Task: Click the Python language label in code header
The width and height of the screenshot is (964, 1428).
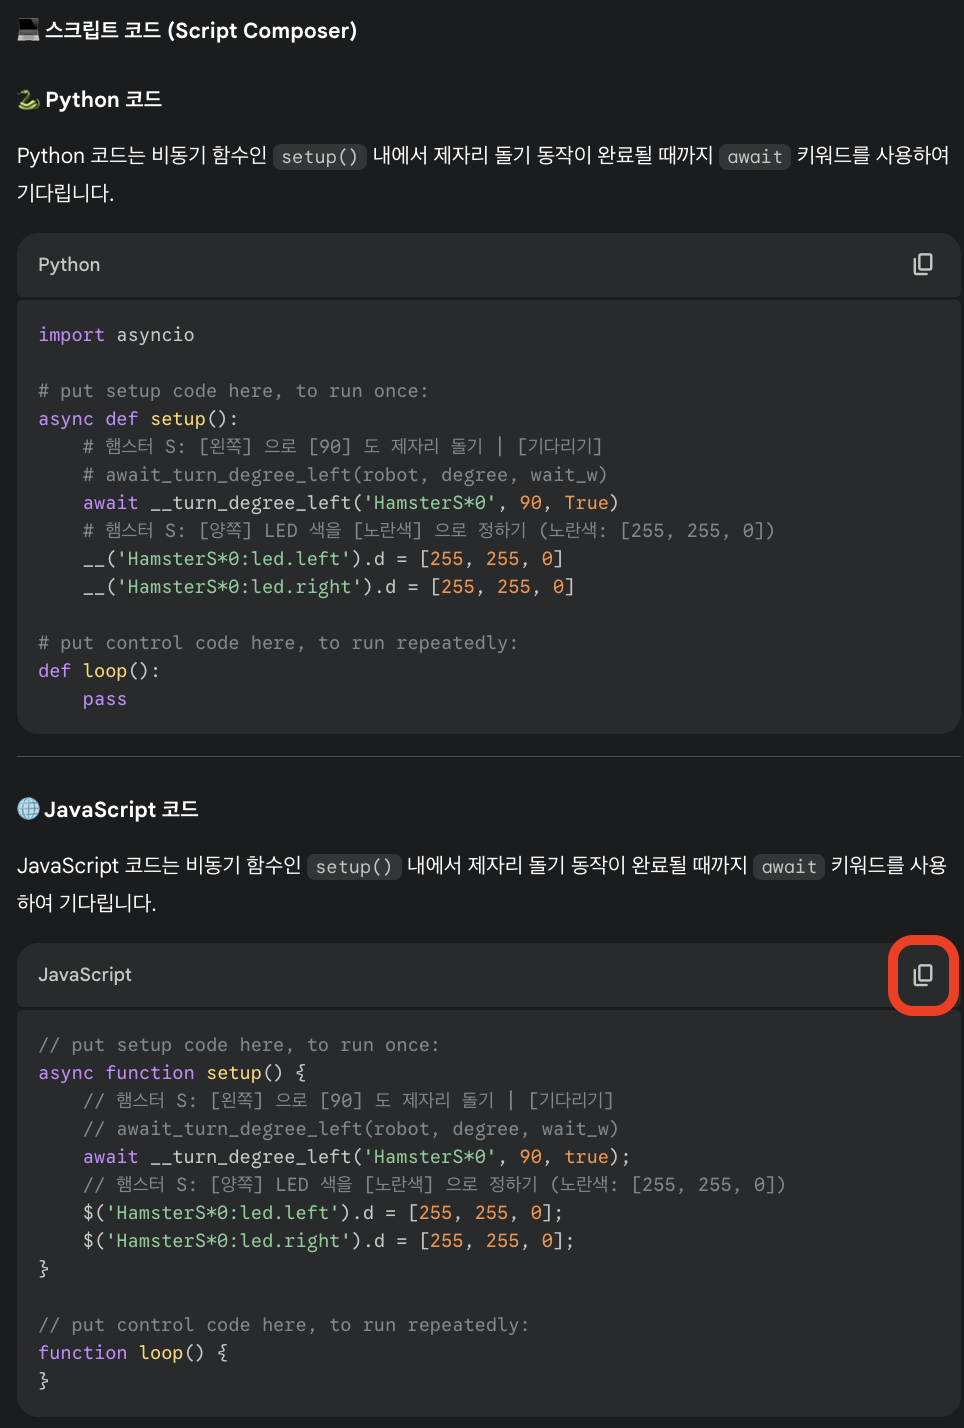Action: point(69,265)
